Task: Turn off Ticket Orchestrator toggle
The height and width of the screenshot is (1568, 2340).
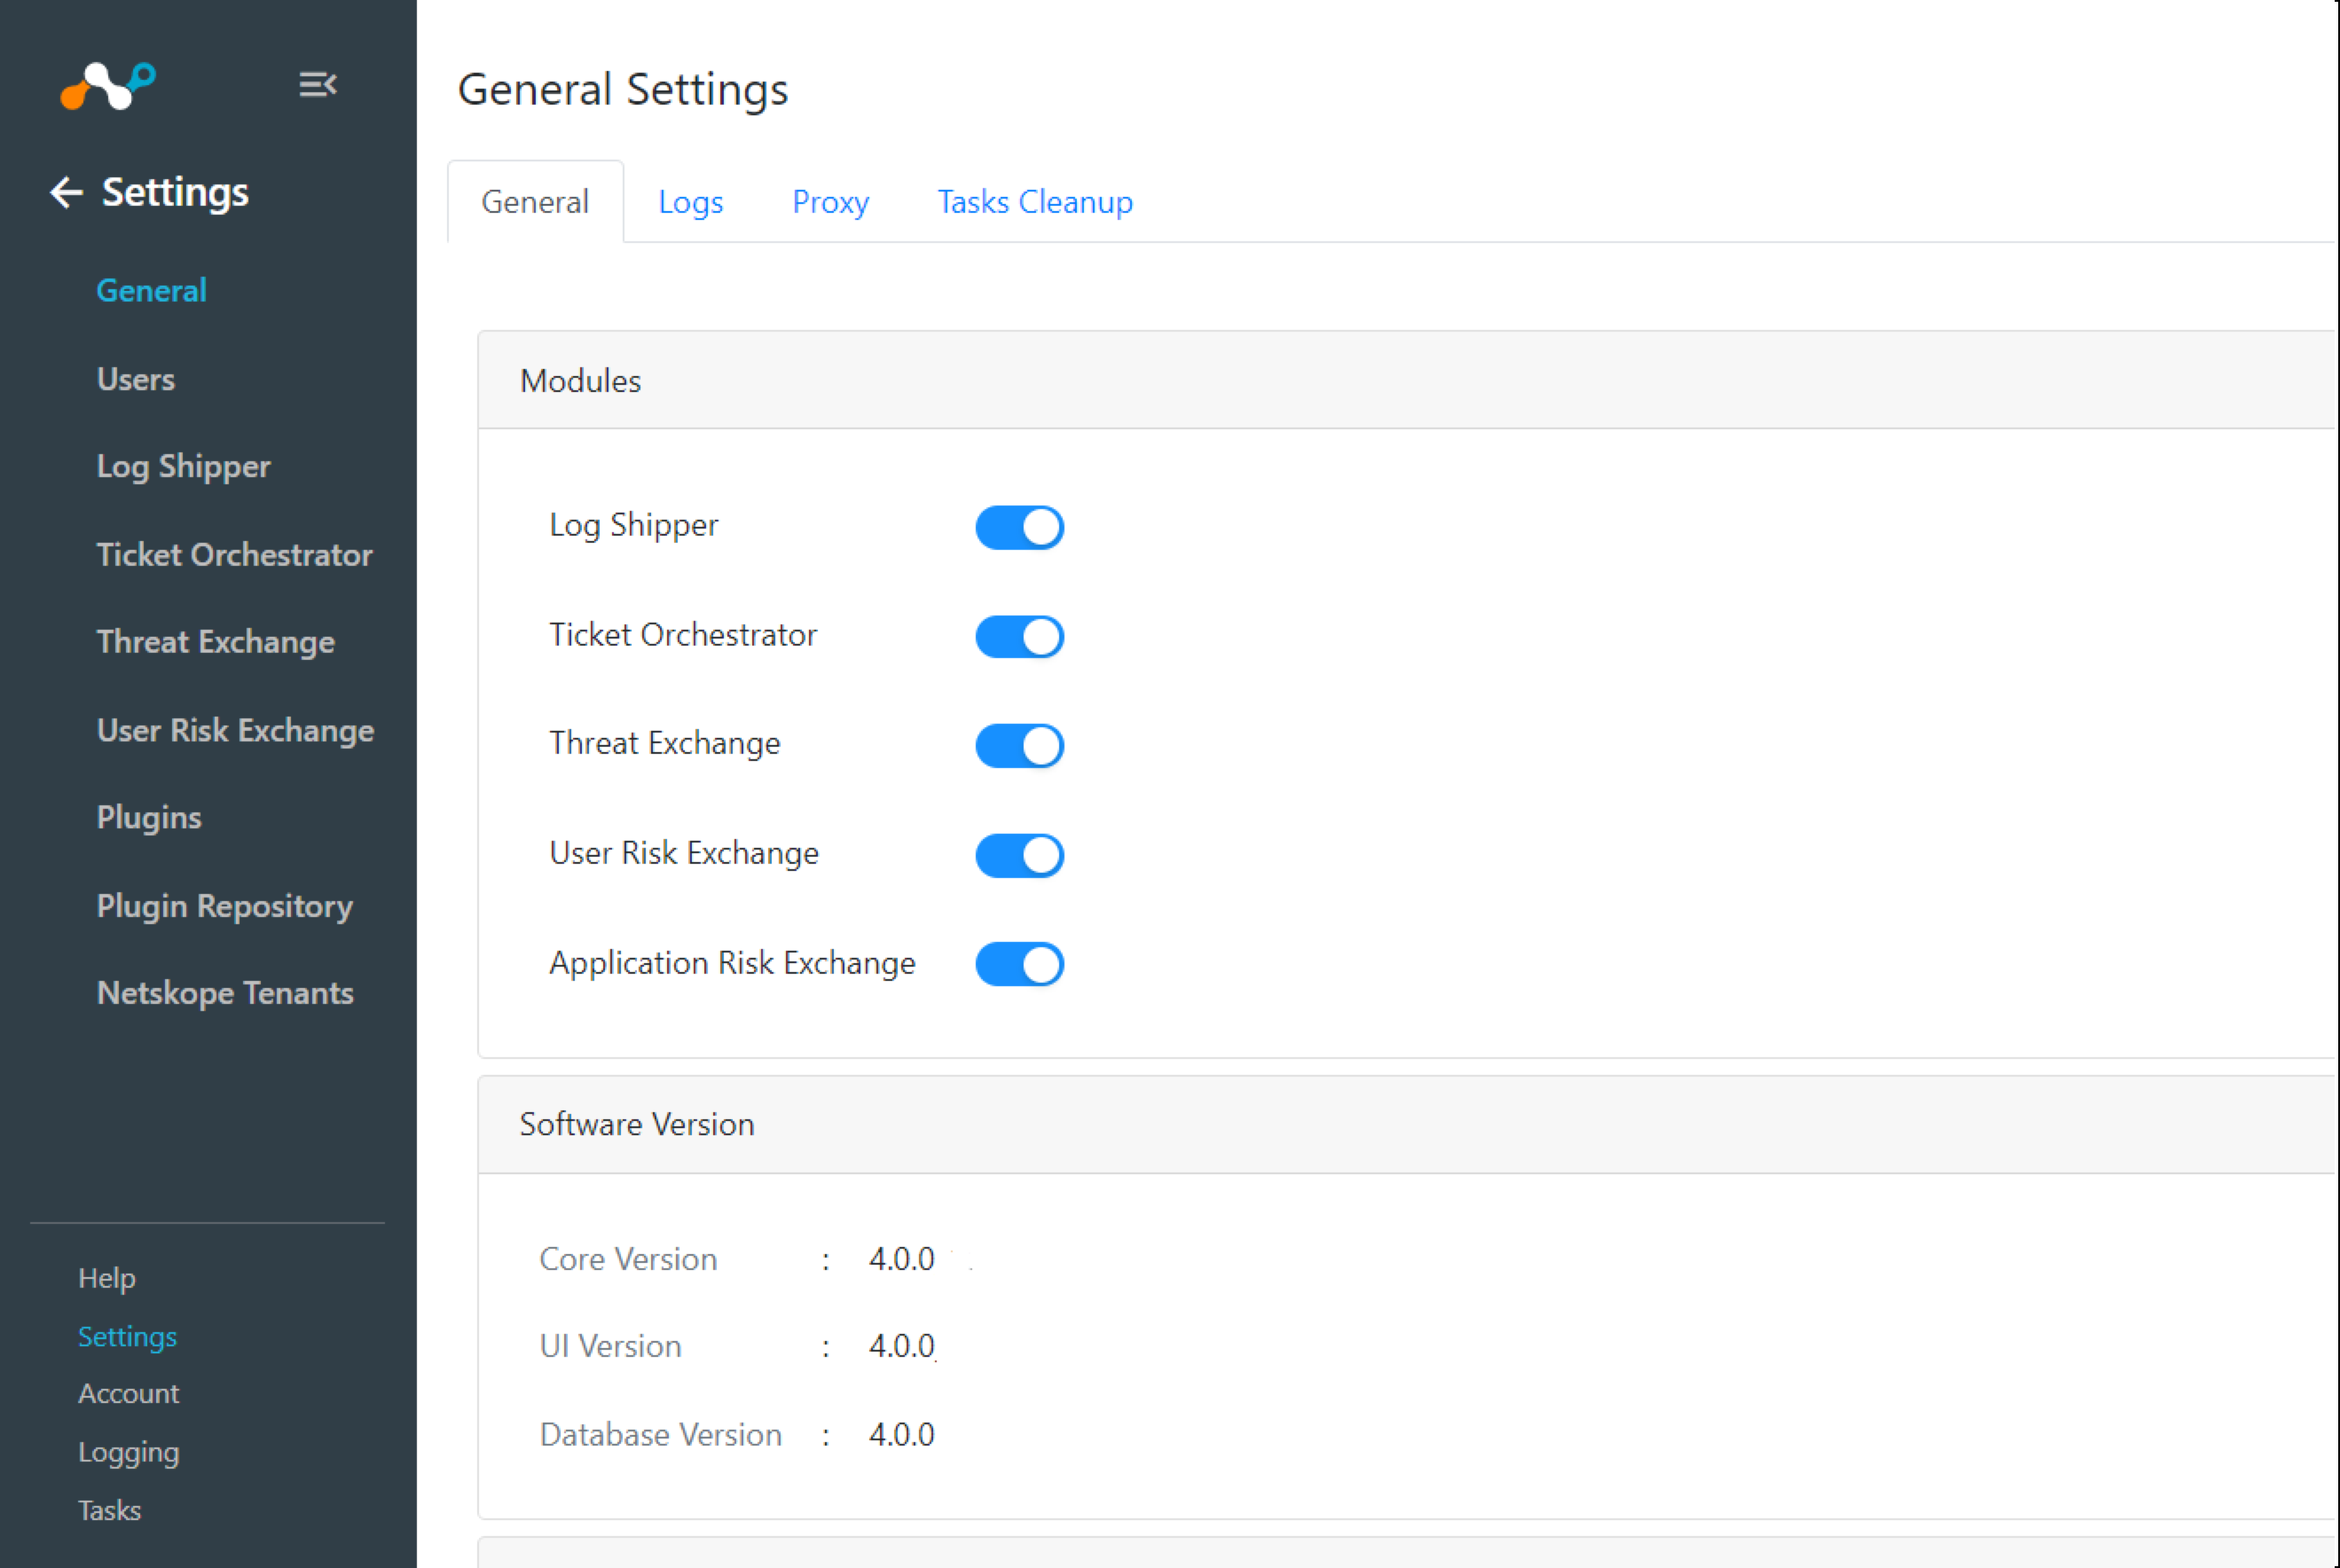Action: coord(1019,636)
